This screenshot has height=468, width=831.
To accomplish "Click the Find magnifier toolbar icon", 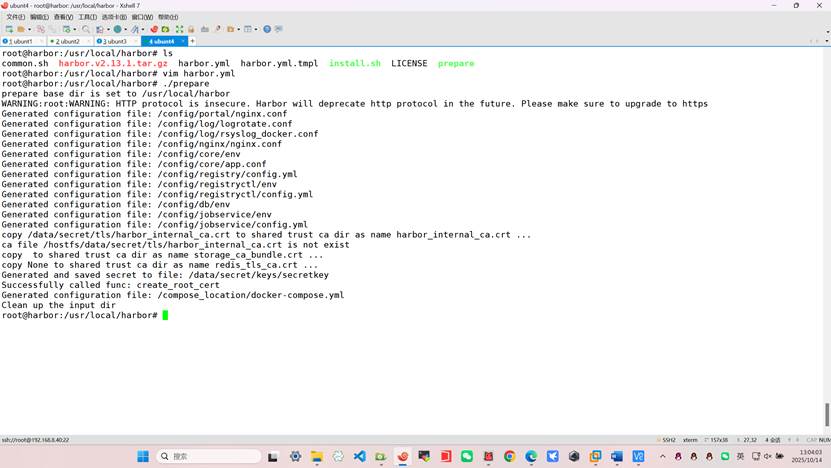I will [86, 29].
